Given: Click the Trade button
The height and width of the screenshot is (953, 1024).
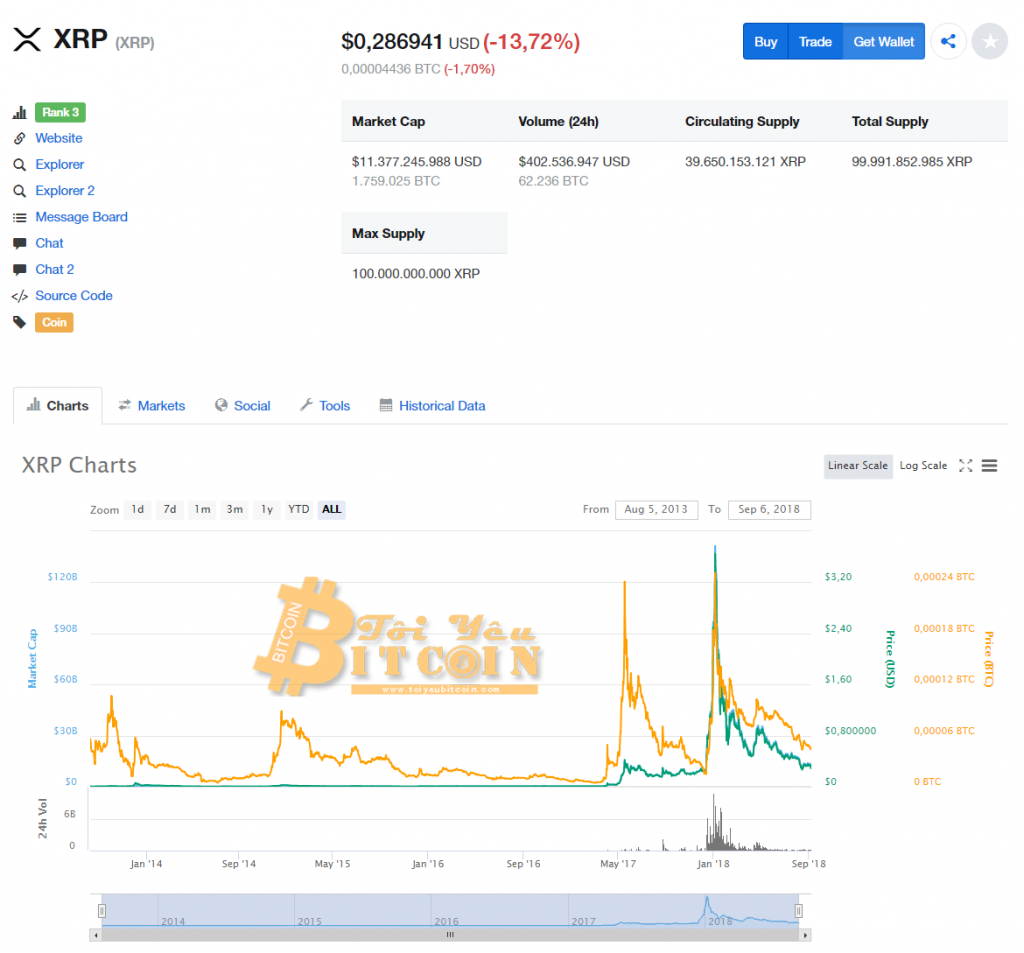Looking at the screenshot, I should [x=816, y=42].
